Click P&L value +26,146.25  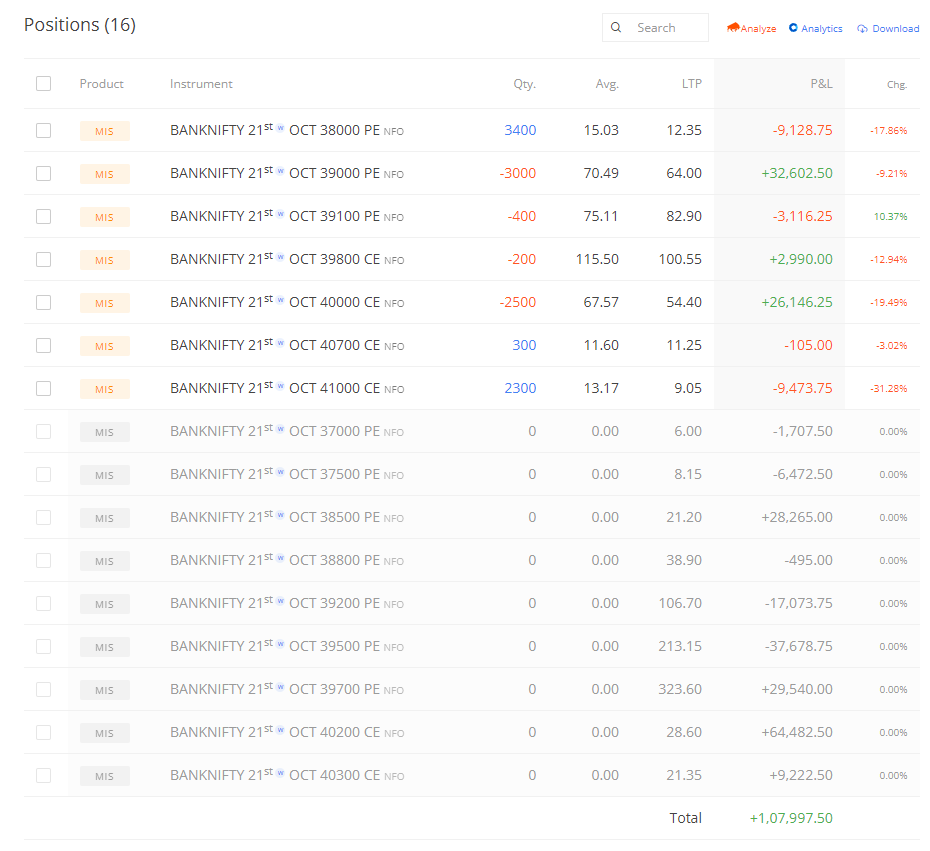tap(797, 302)
